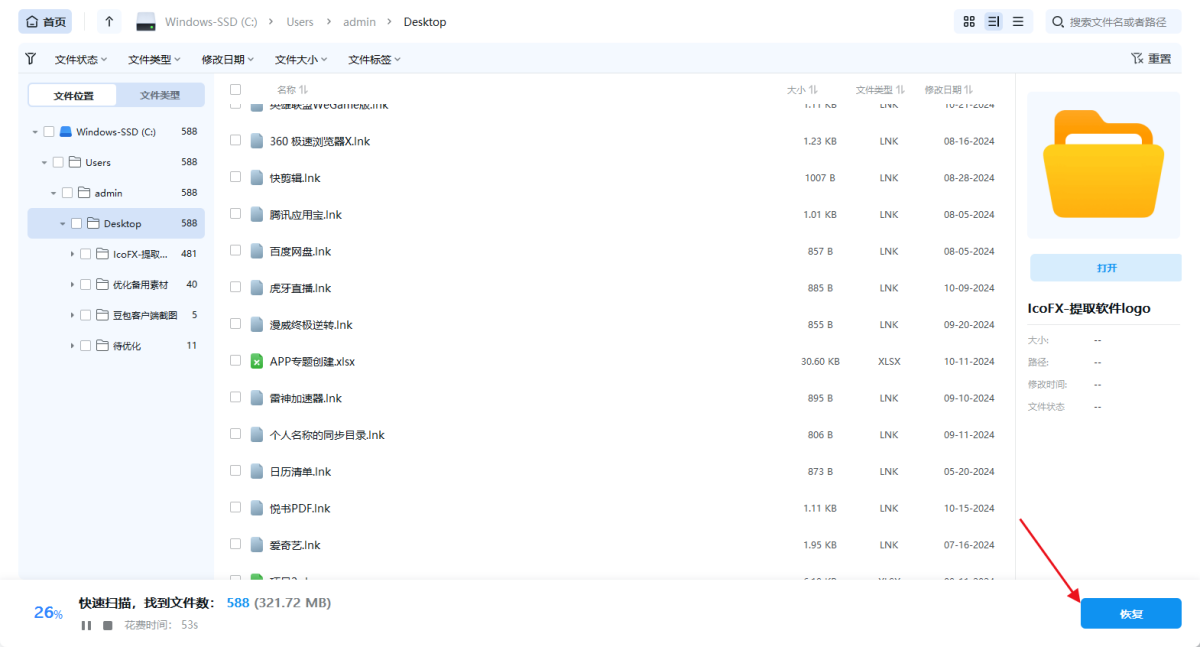This screenshot has height=647, width=1200.
Task: Click the 30.60 KB size cell
Action: click(x=820, y=361)
